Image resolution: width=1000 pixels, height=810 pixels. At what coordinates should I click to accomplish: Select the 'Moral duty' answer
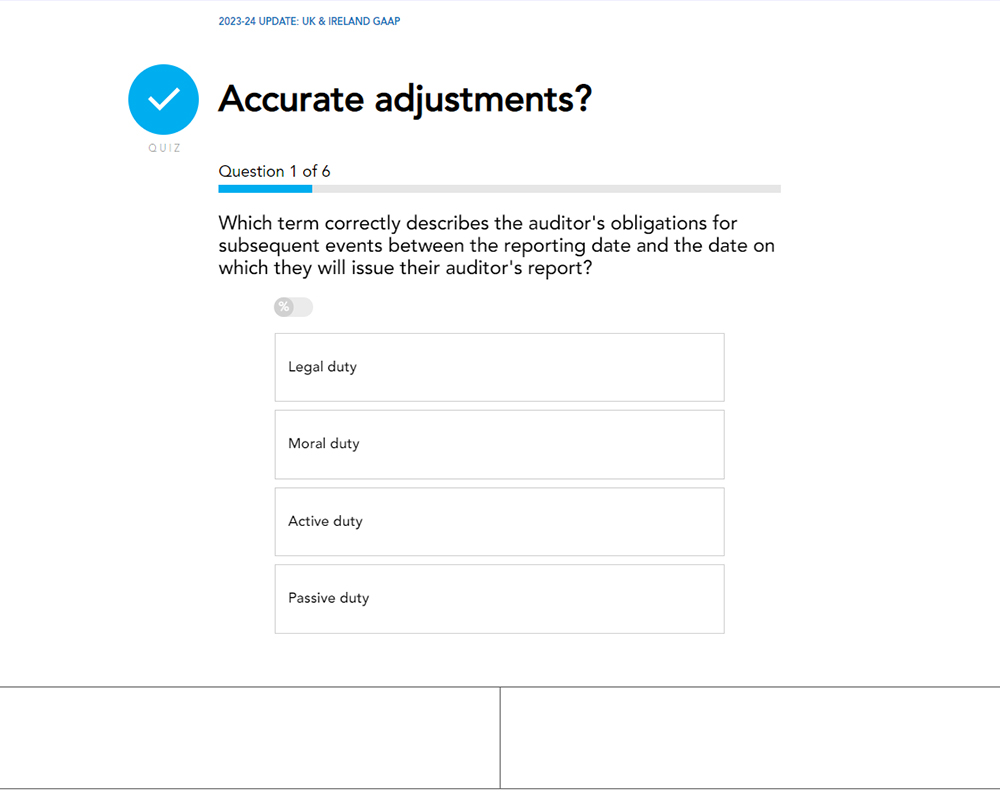point(499,445)
